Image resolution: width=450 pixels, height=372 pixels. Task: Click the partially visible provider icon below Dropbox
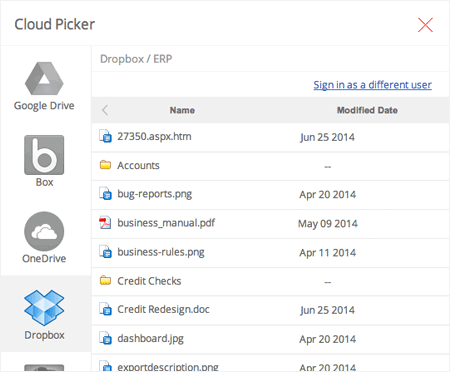(44, 368)
